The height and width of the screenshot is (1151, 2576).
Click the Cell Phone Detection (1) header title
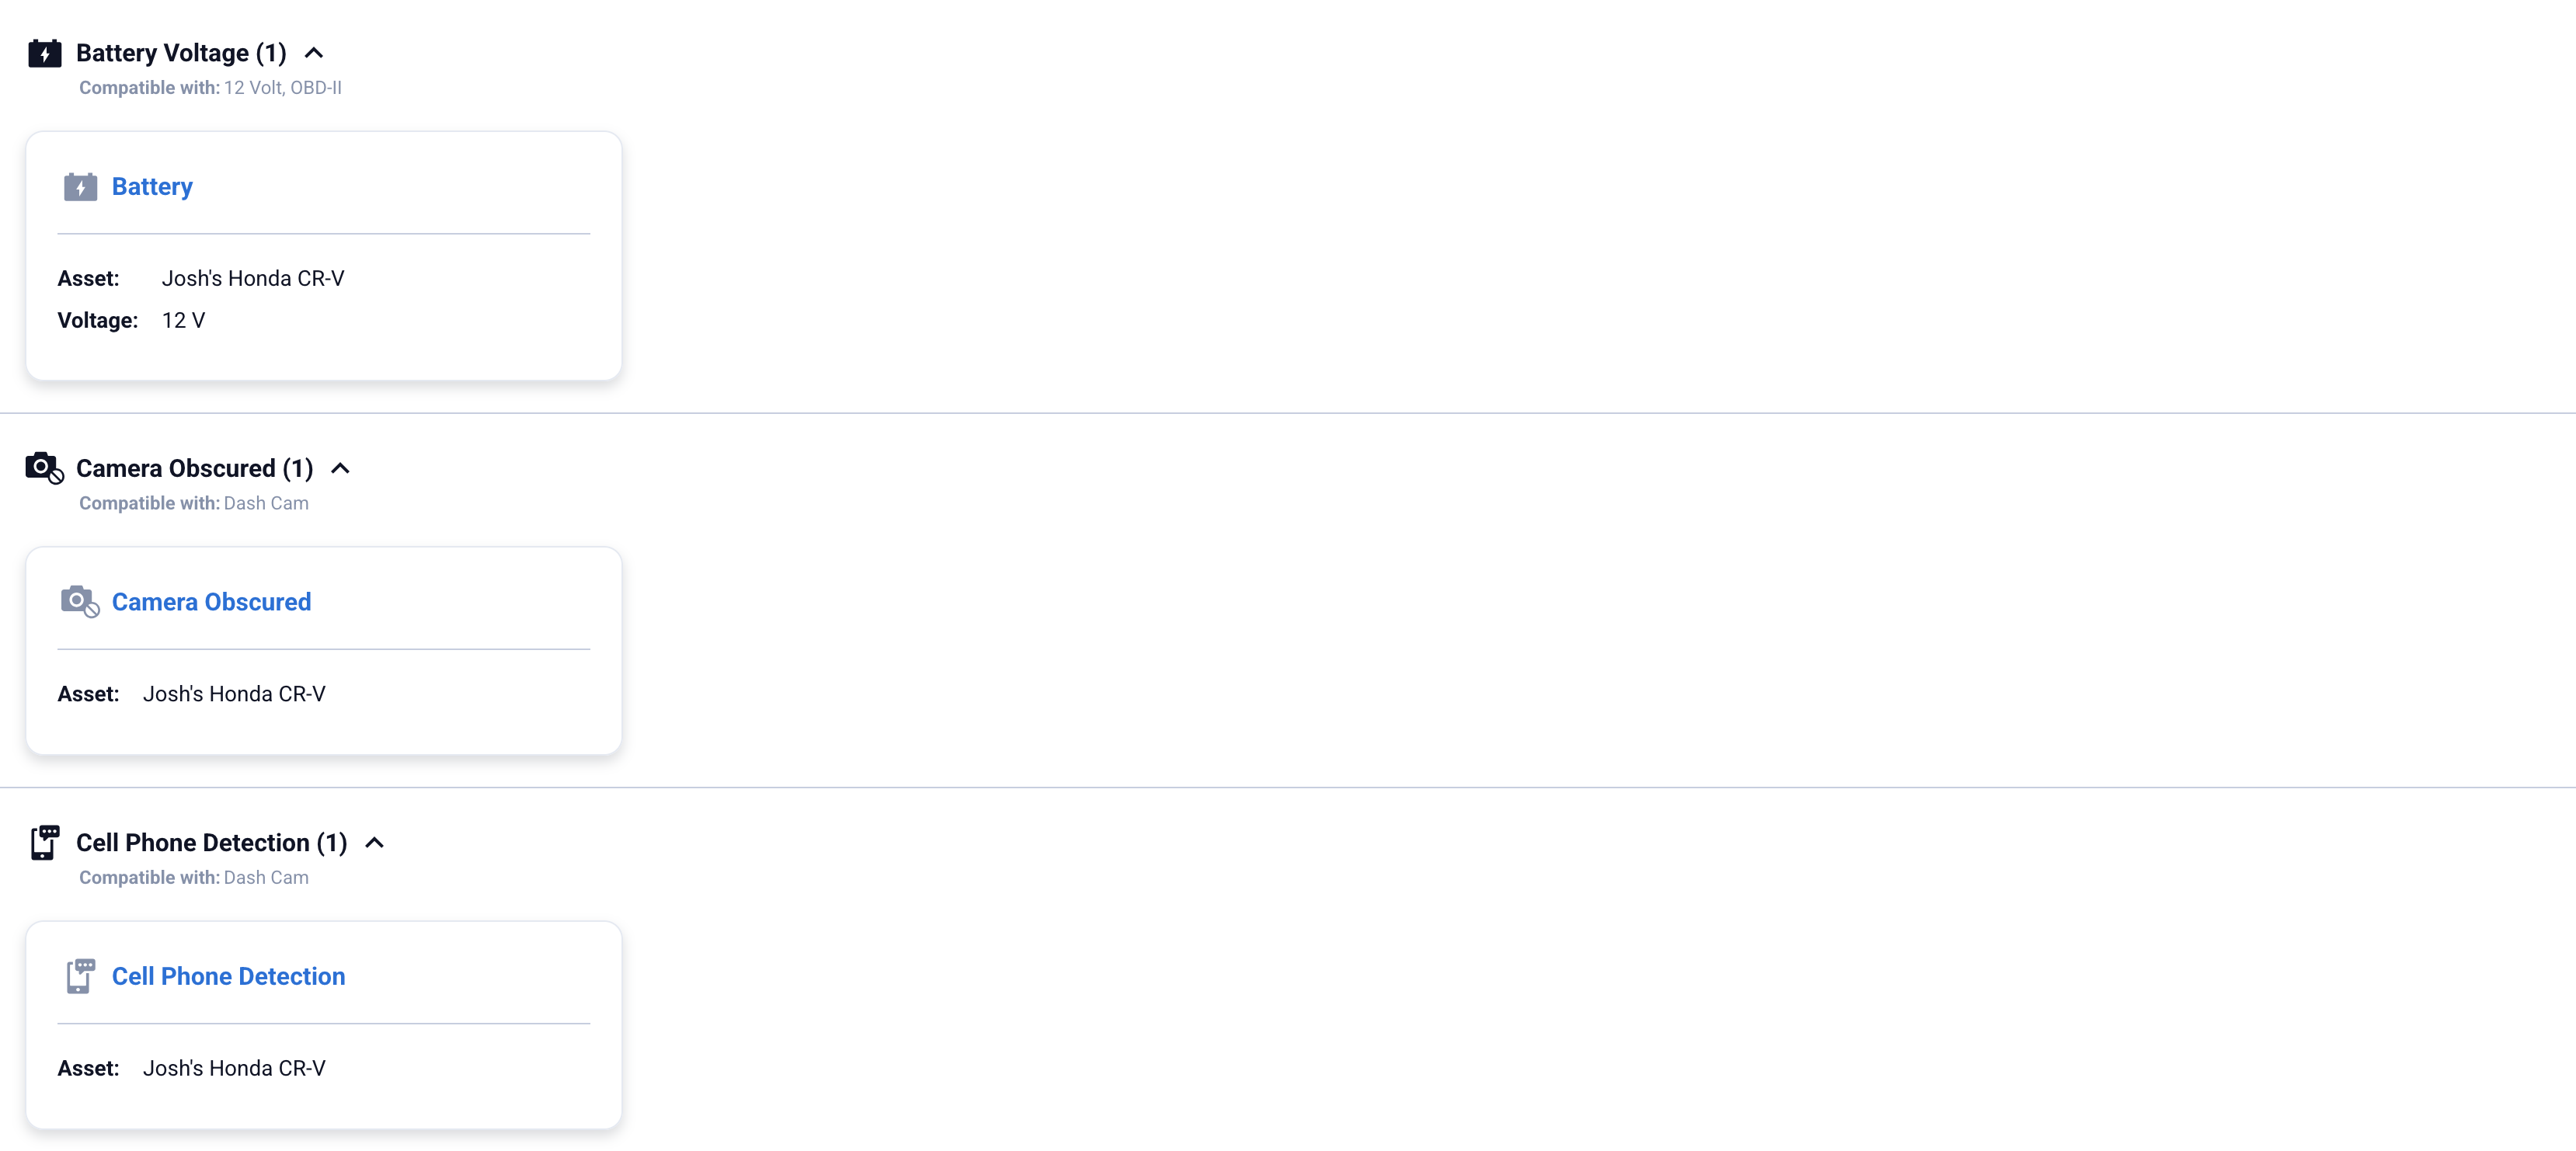tap(212, 842)
